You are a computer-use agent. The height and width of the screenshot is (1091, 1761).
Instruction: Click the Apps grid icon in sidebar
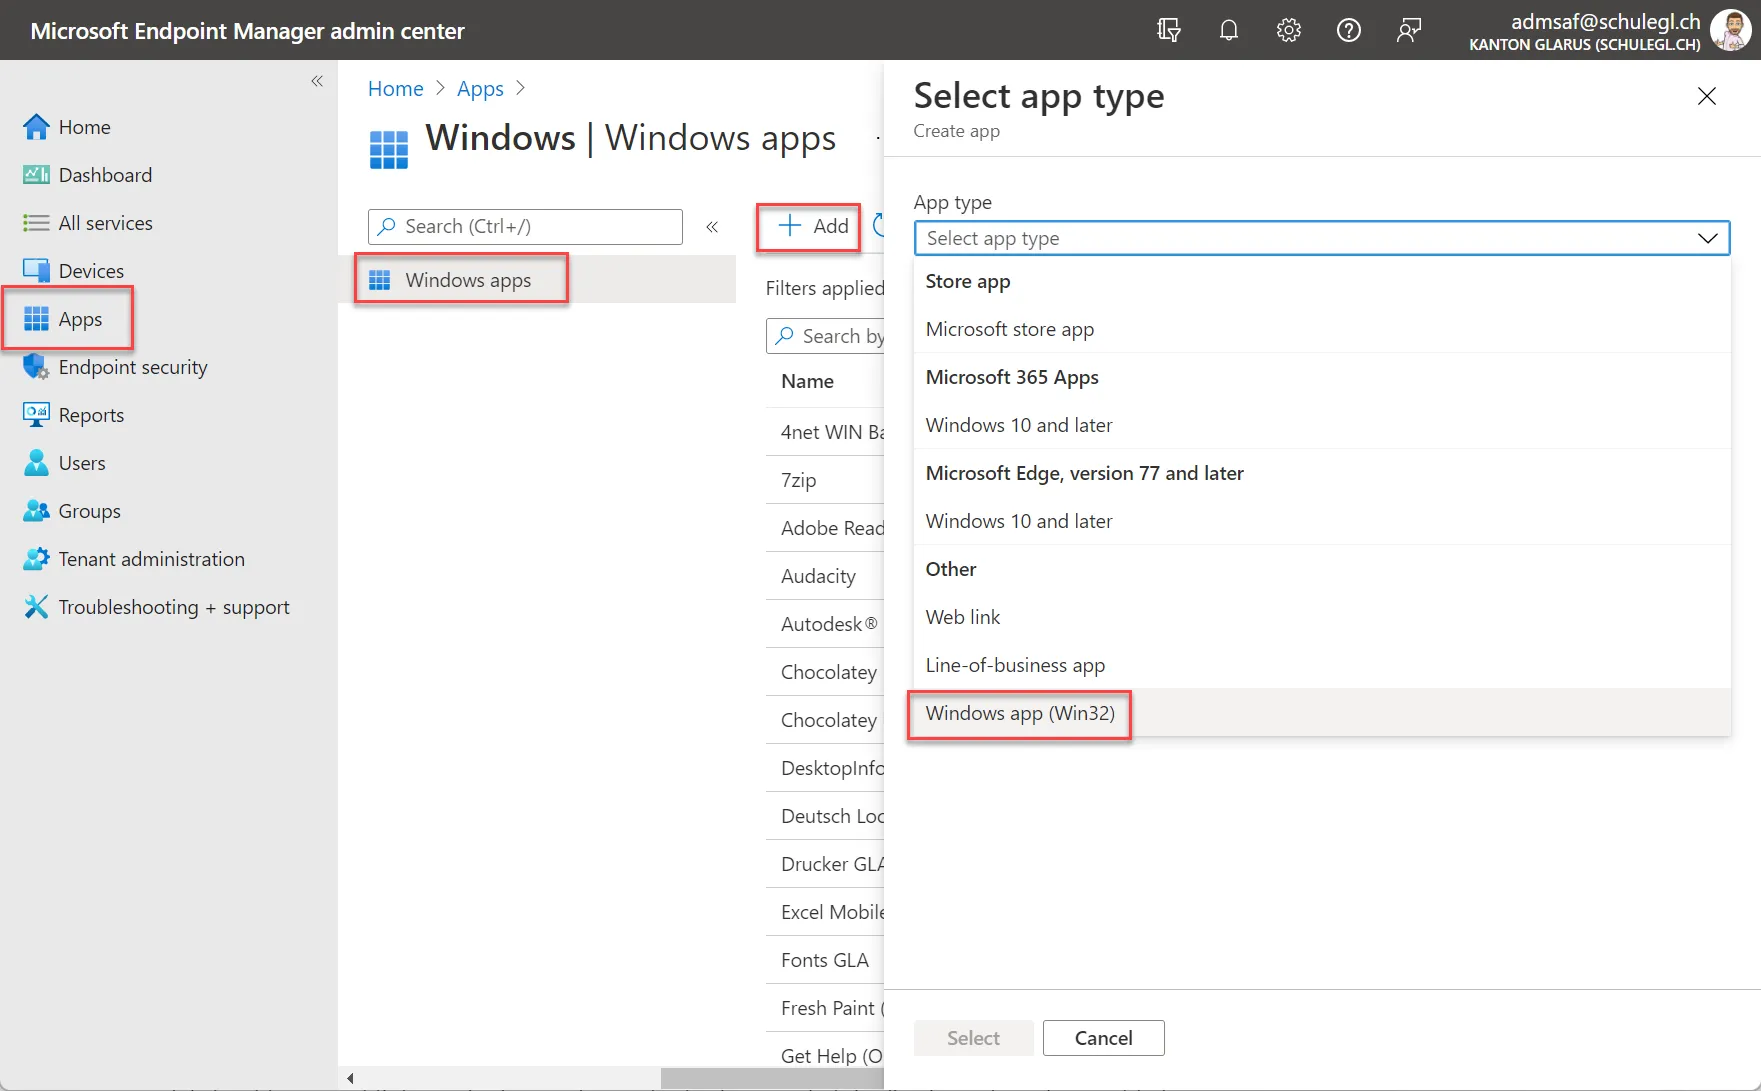[36, 319]
